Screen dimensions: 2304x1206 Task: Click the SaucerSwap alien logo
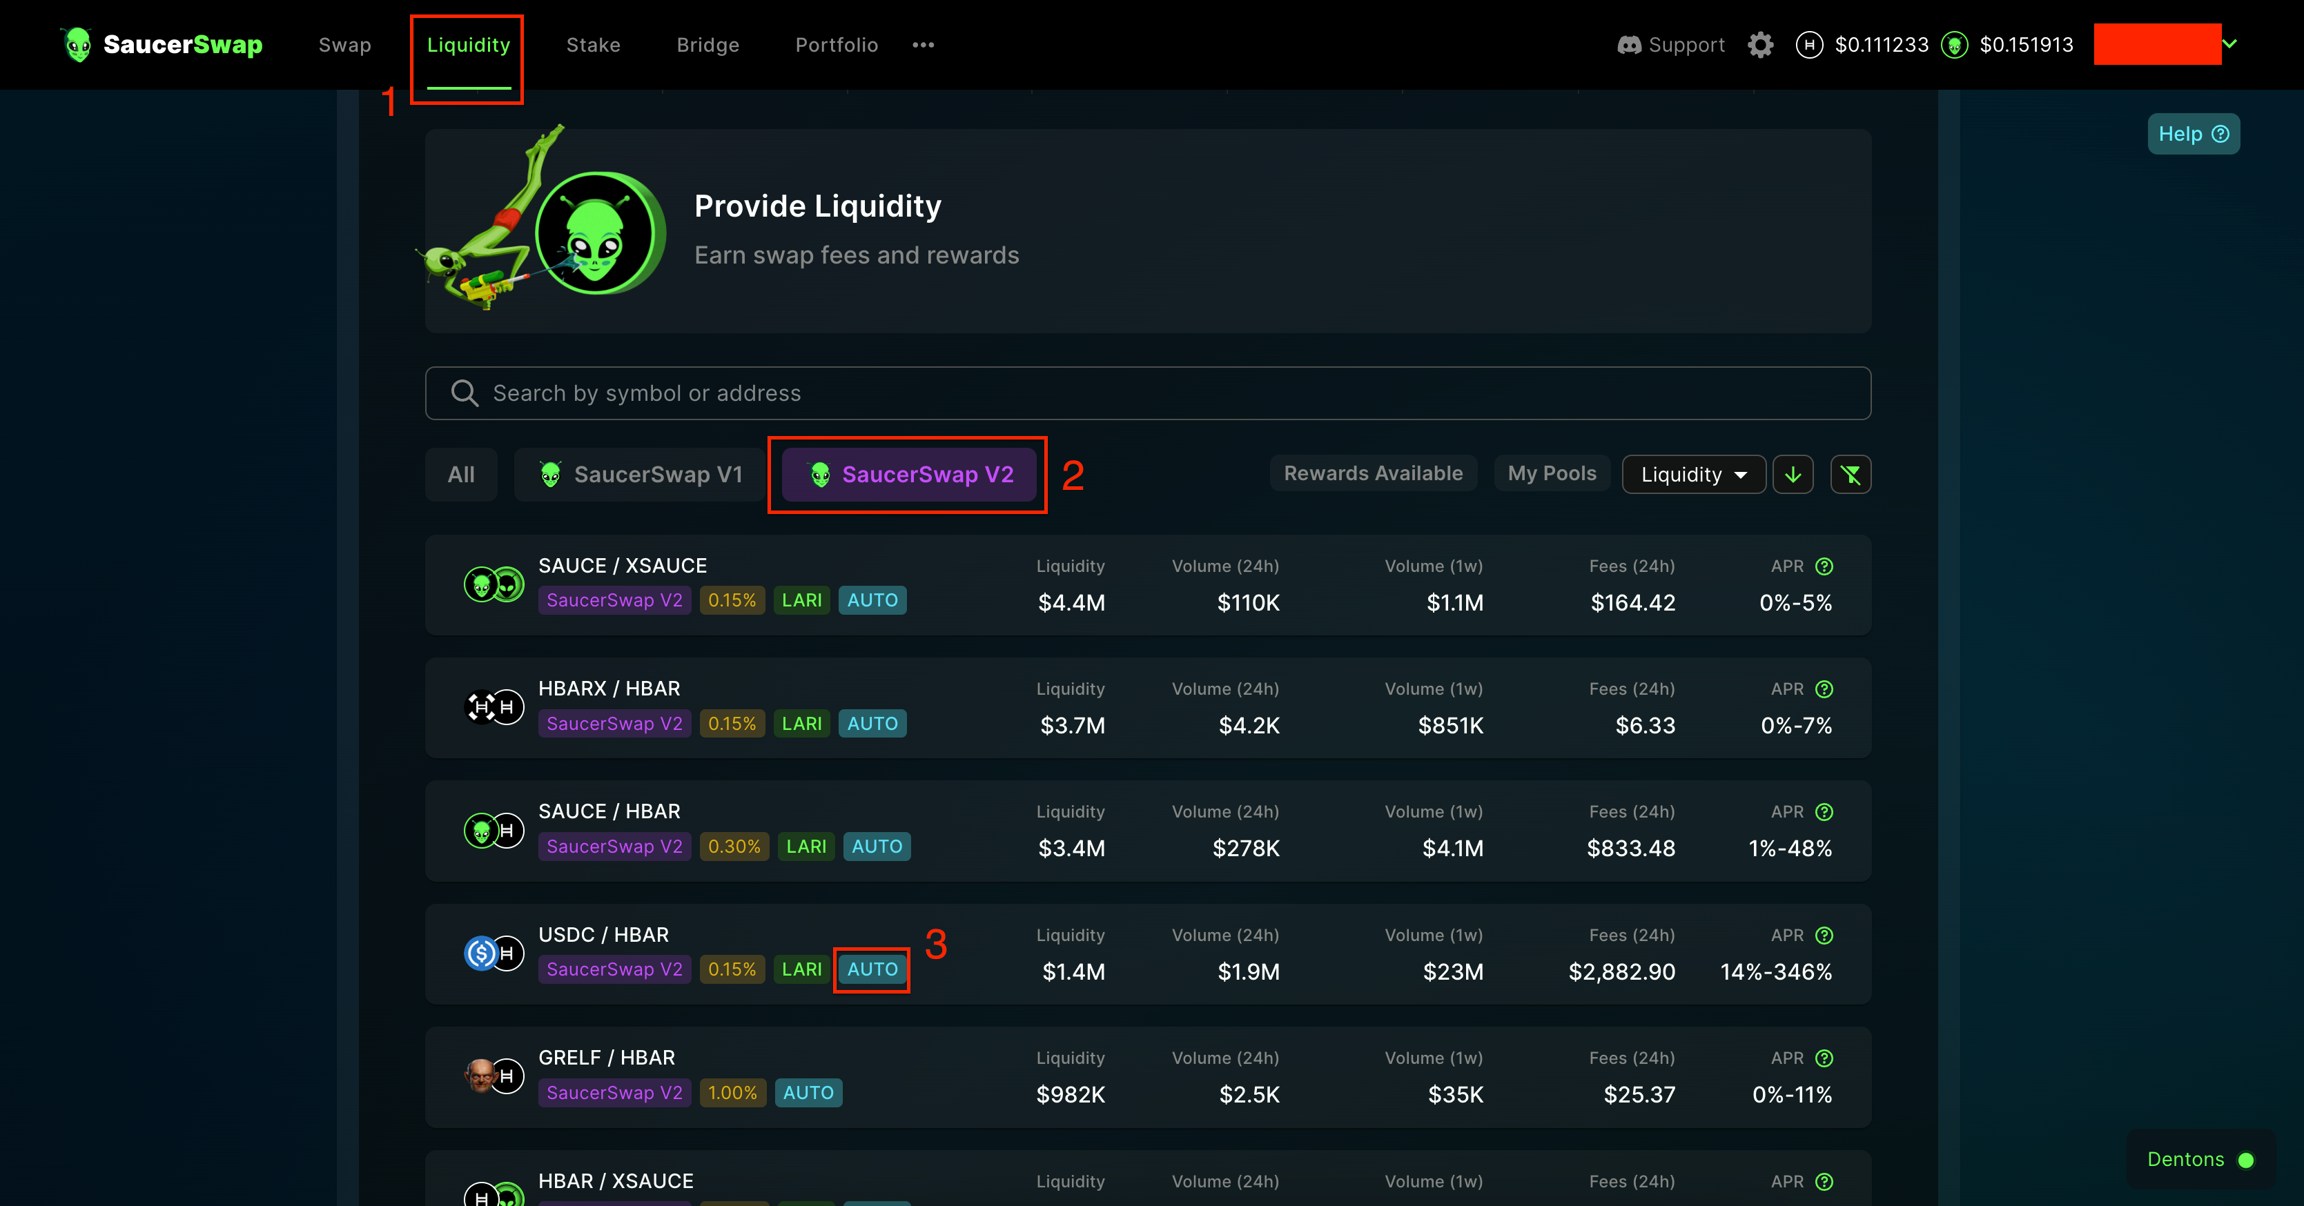[x=78, y=45]
